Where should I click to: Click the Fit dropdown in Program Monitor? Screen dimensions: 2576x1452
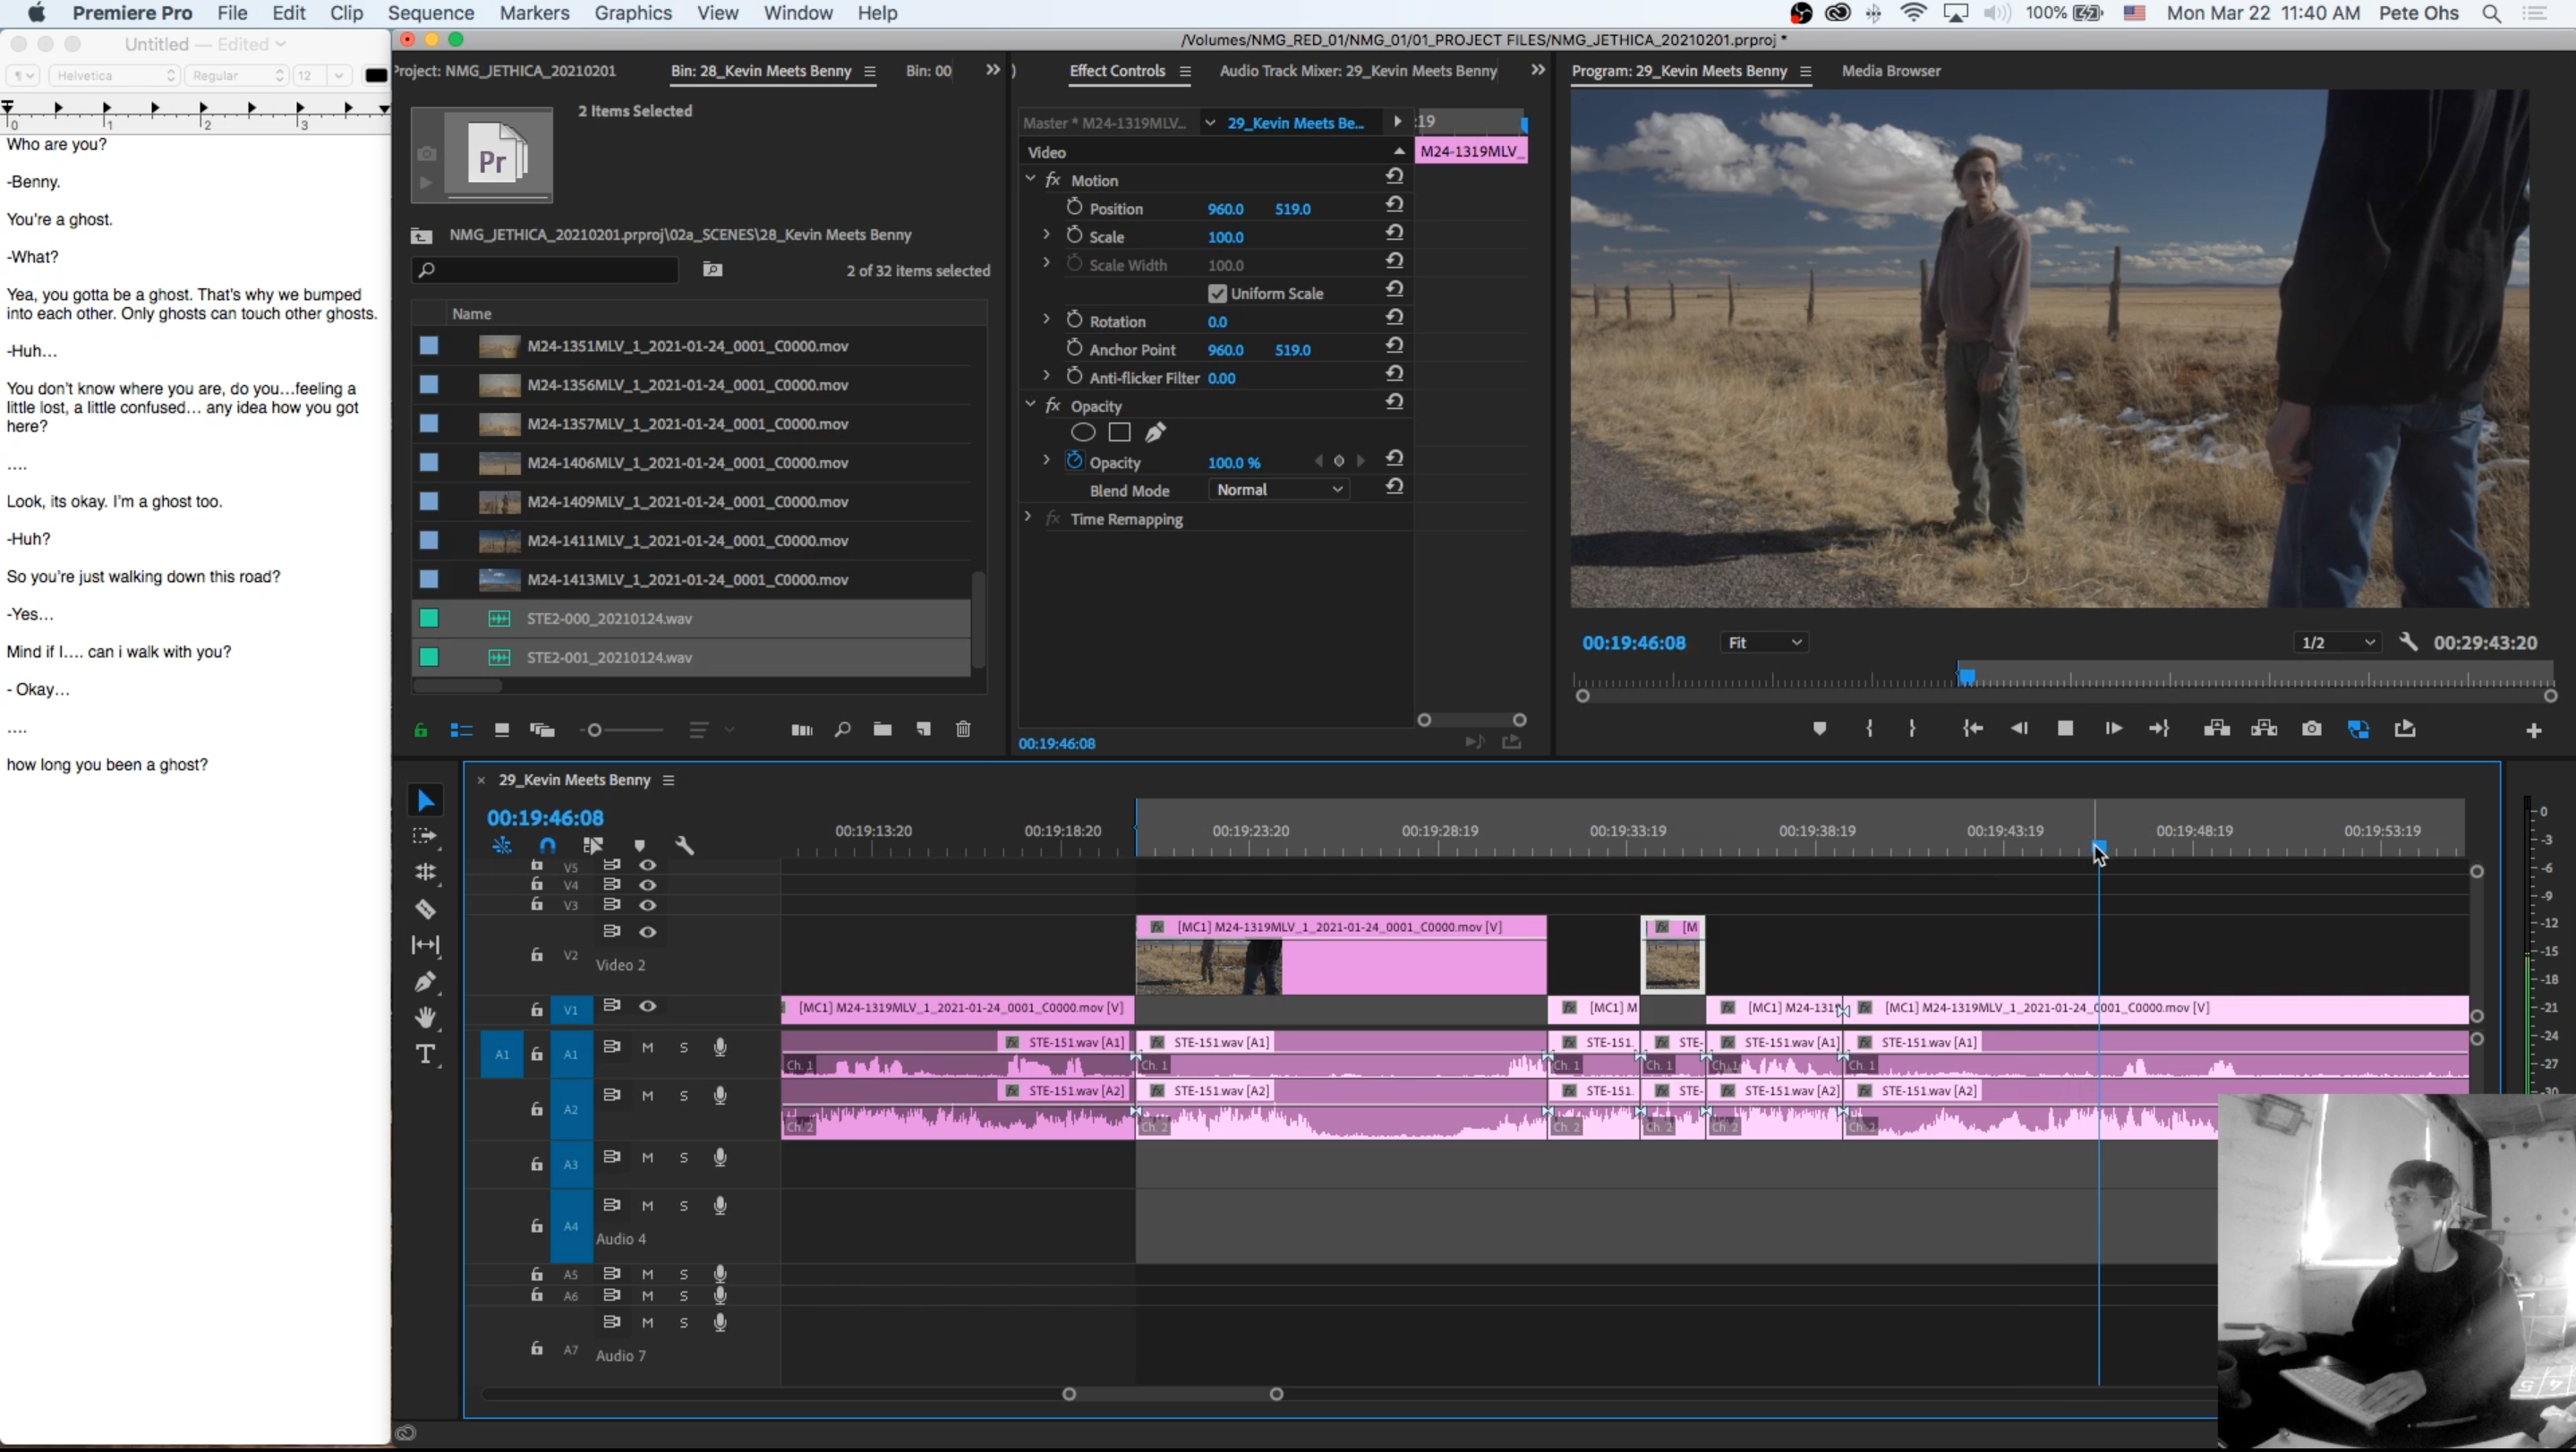(1764, 642)
